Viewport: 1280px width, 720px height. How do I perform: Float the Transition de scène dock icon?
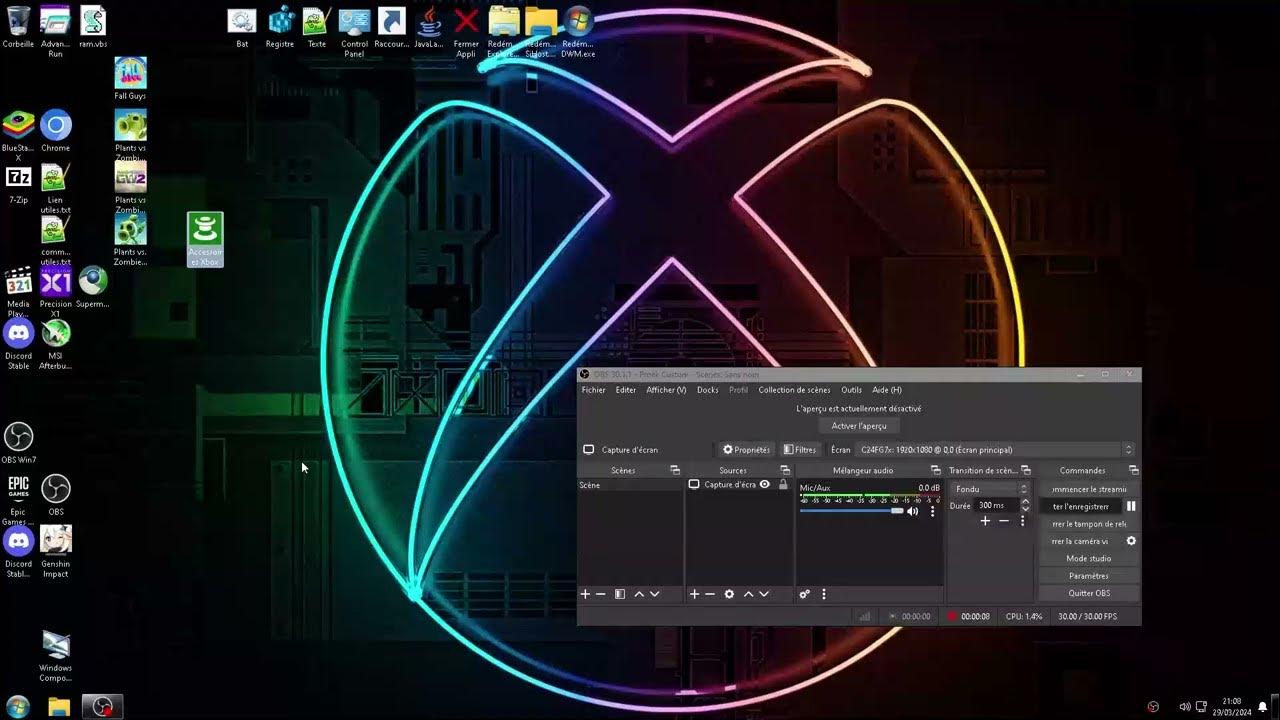pos(1026,470)
